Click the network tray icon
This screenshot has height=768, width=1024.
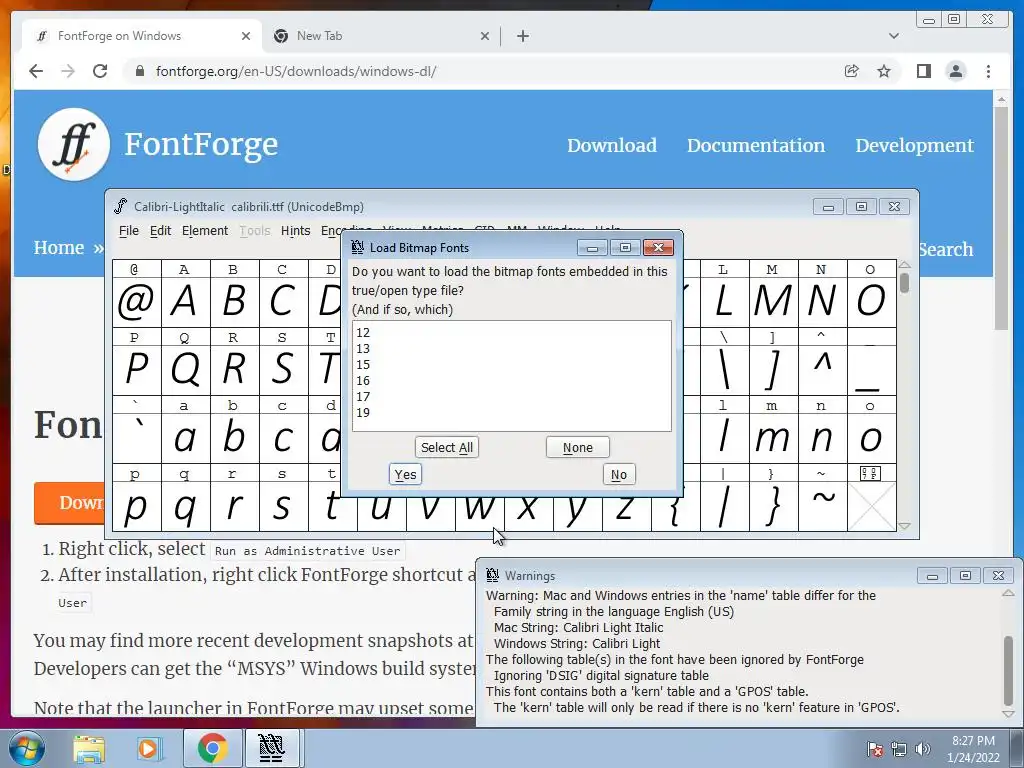899,749
